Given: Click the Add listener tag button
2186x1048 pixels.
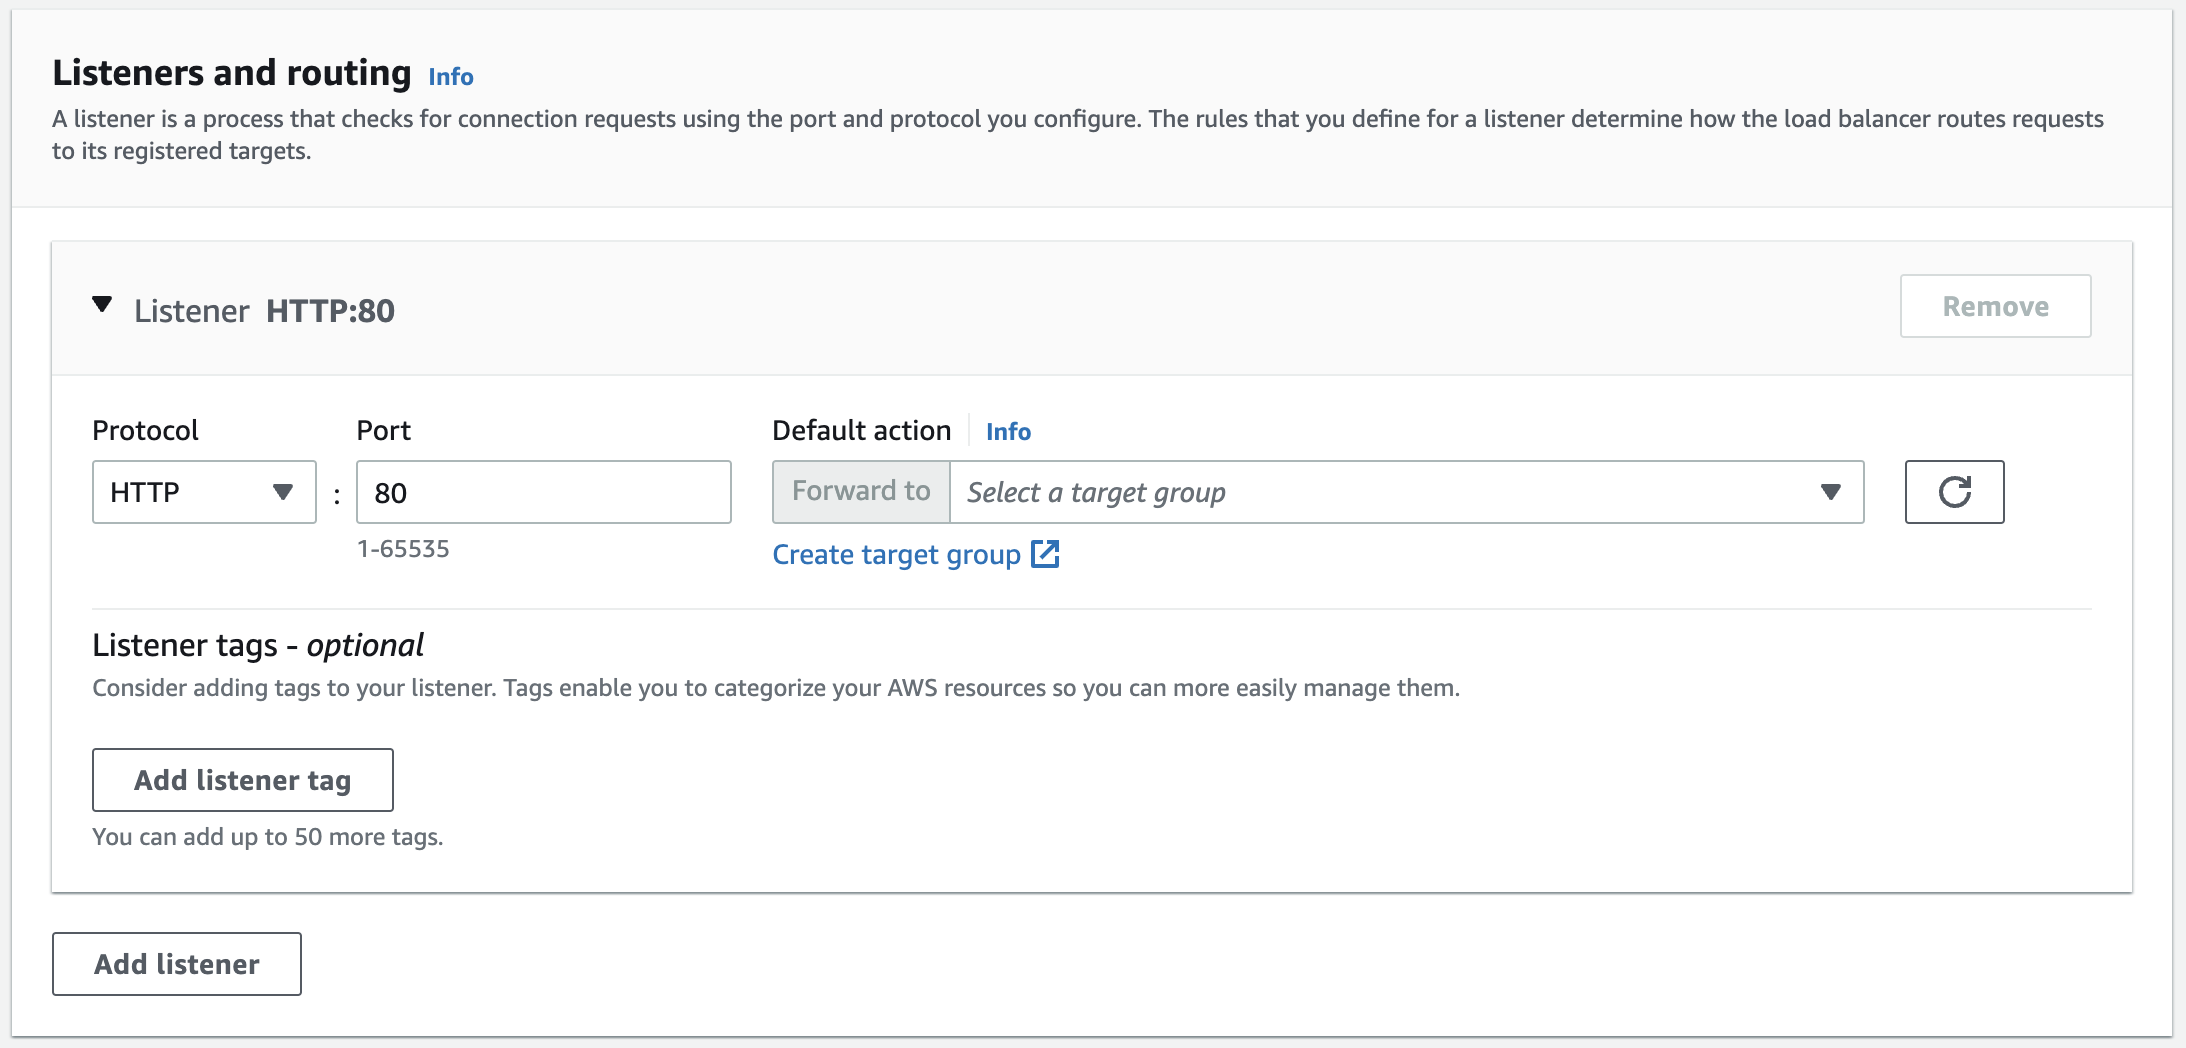Looking at the screenshot, I should [243, 780].
